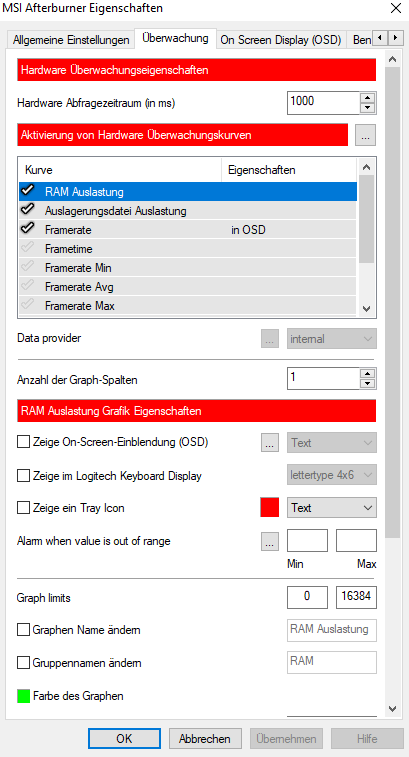Screen dimensions: 409x757
Task: Open the Tray Icon Text dropdown
Action: pyautogui.click(x=332, y=508)
